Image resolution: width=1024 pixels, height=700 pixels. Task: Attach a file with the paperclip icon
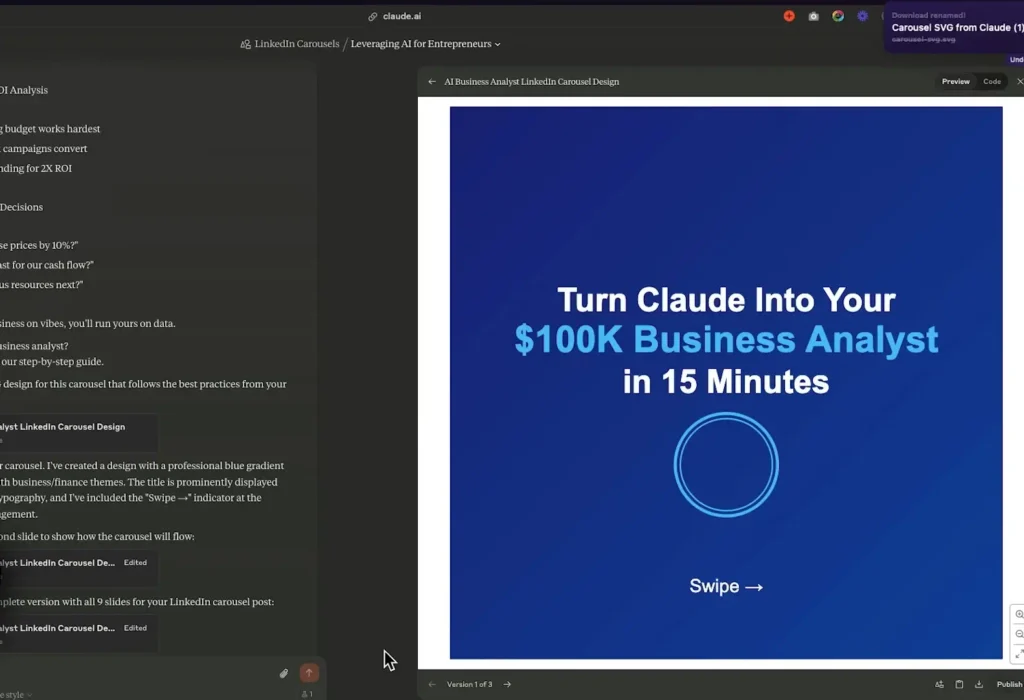283,673
